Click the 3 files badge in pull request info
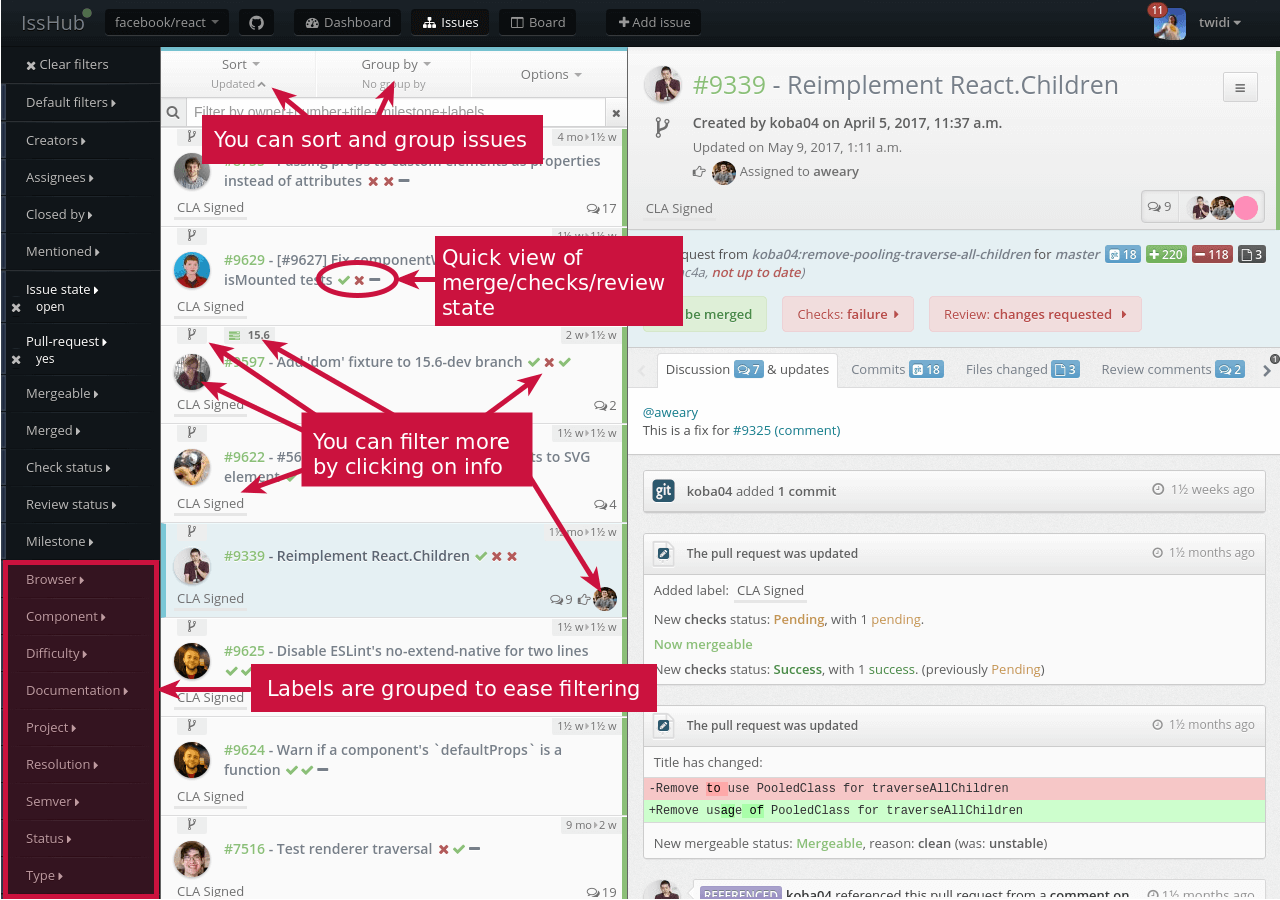 [1252, 254]
